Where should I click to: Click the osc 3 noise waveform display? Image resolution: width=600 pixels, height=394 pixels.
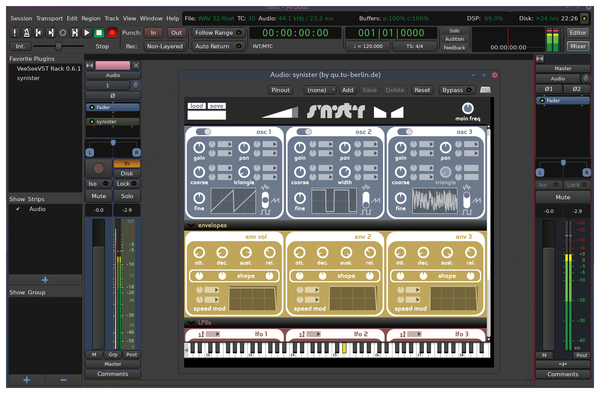(x=435, y=200)
